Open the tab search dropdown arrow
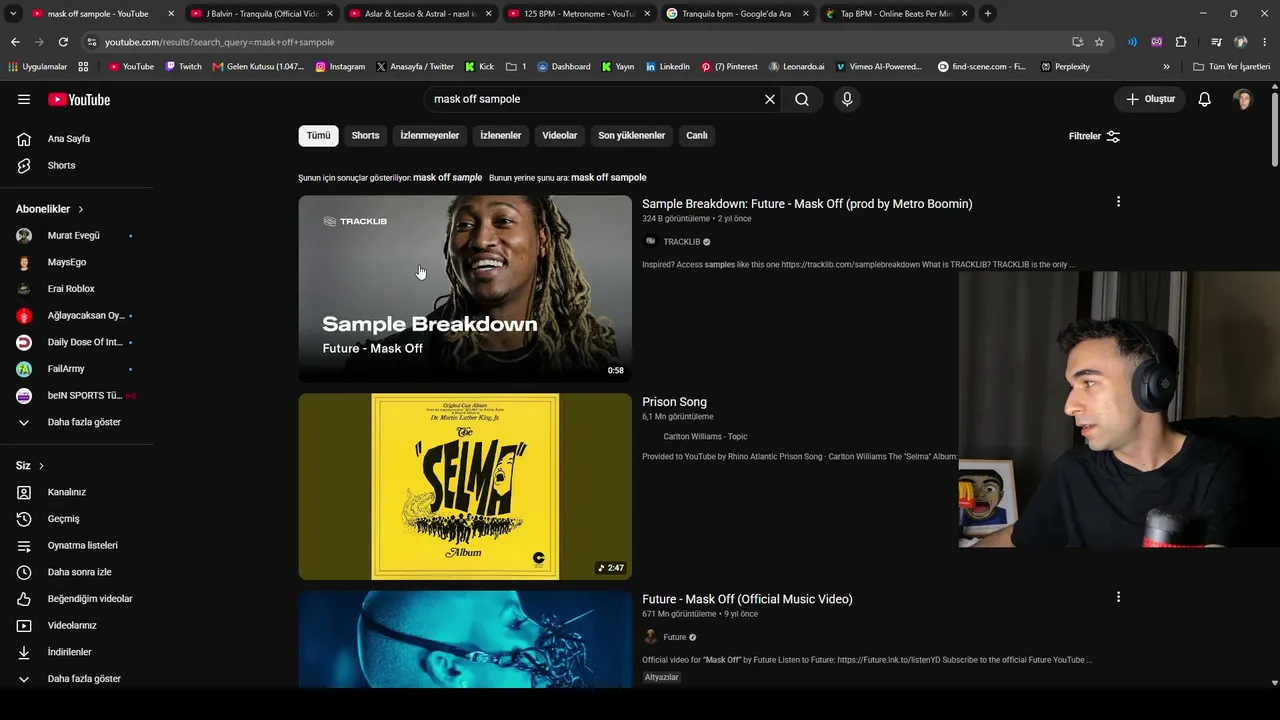1280x720 pixels. click(13, 13)
